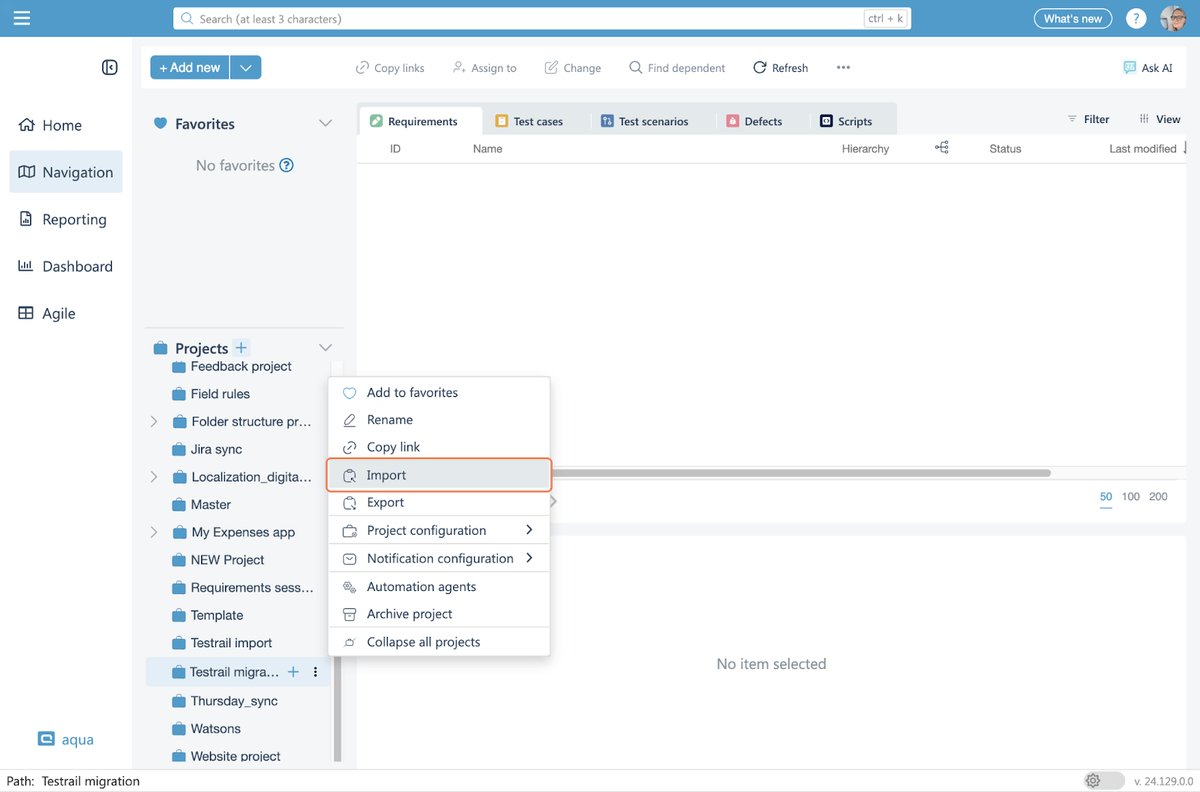Set page size to 100 items
The width and height of the screenshot is (1200, 792).
(x=1131, y=496)
